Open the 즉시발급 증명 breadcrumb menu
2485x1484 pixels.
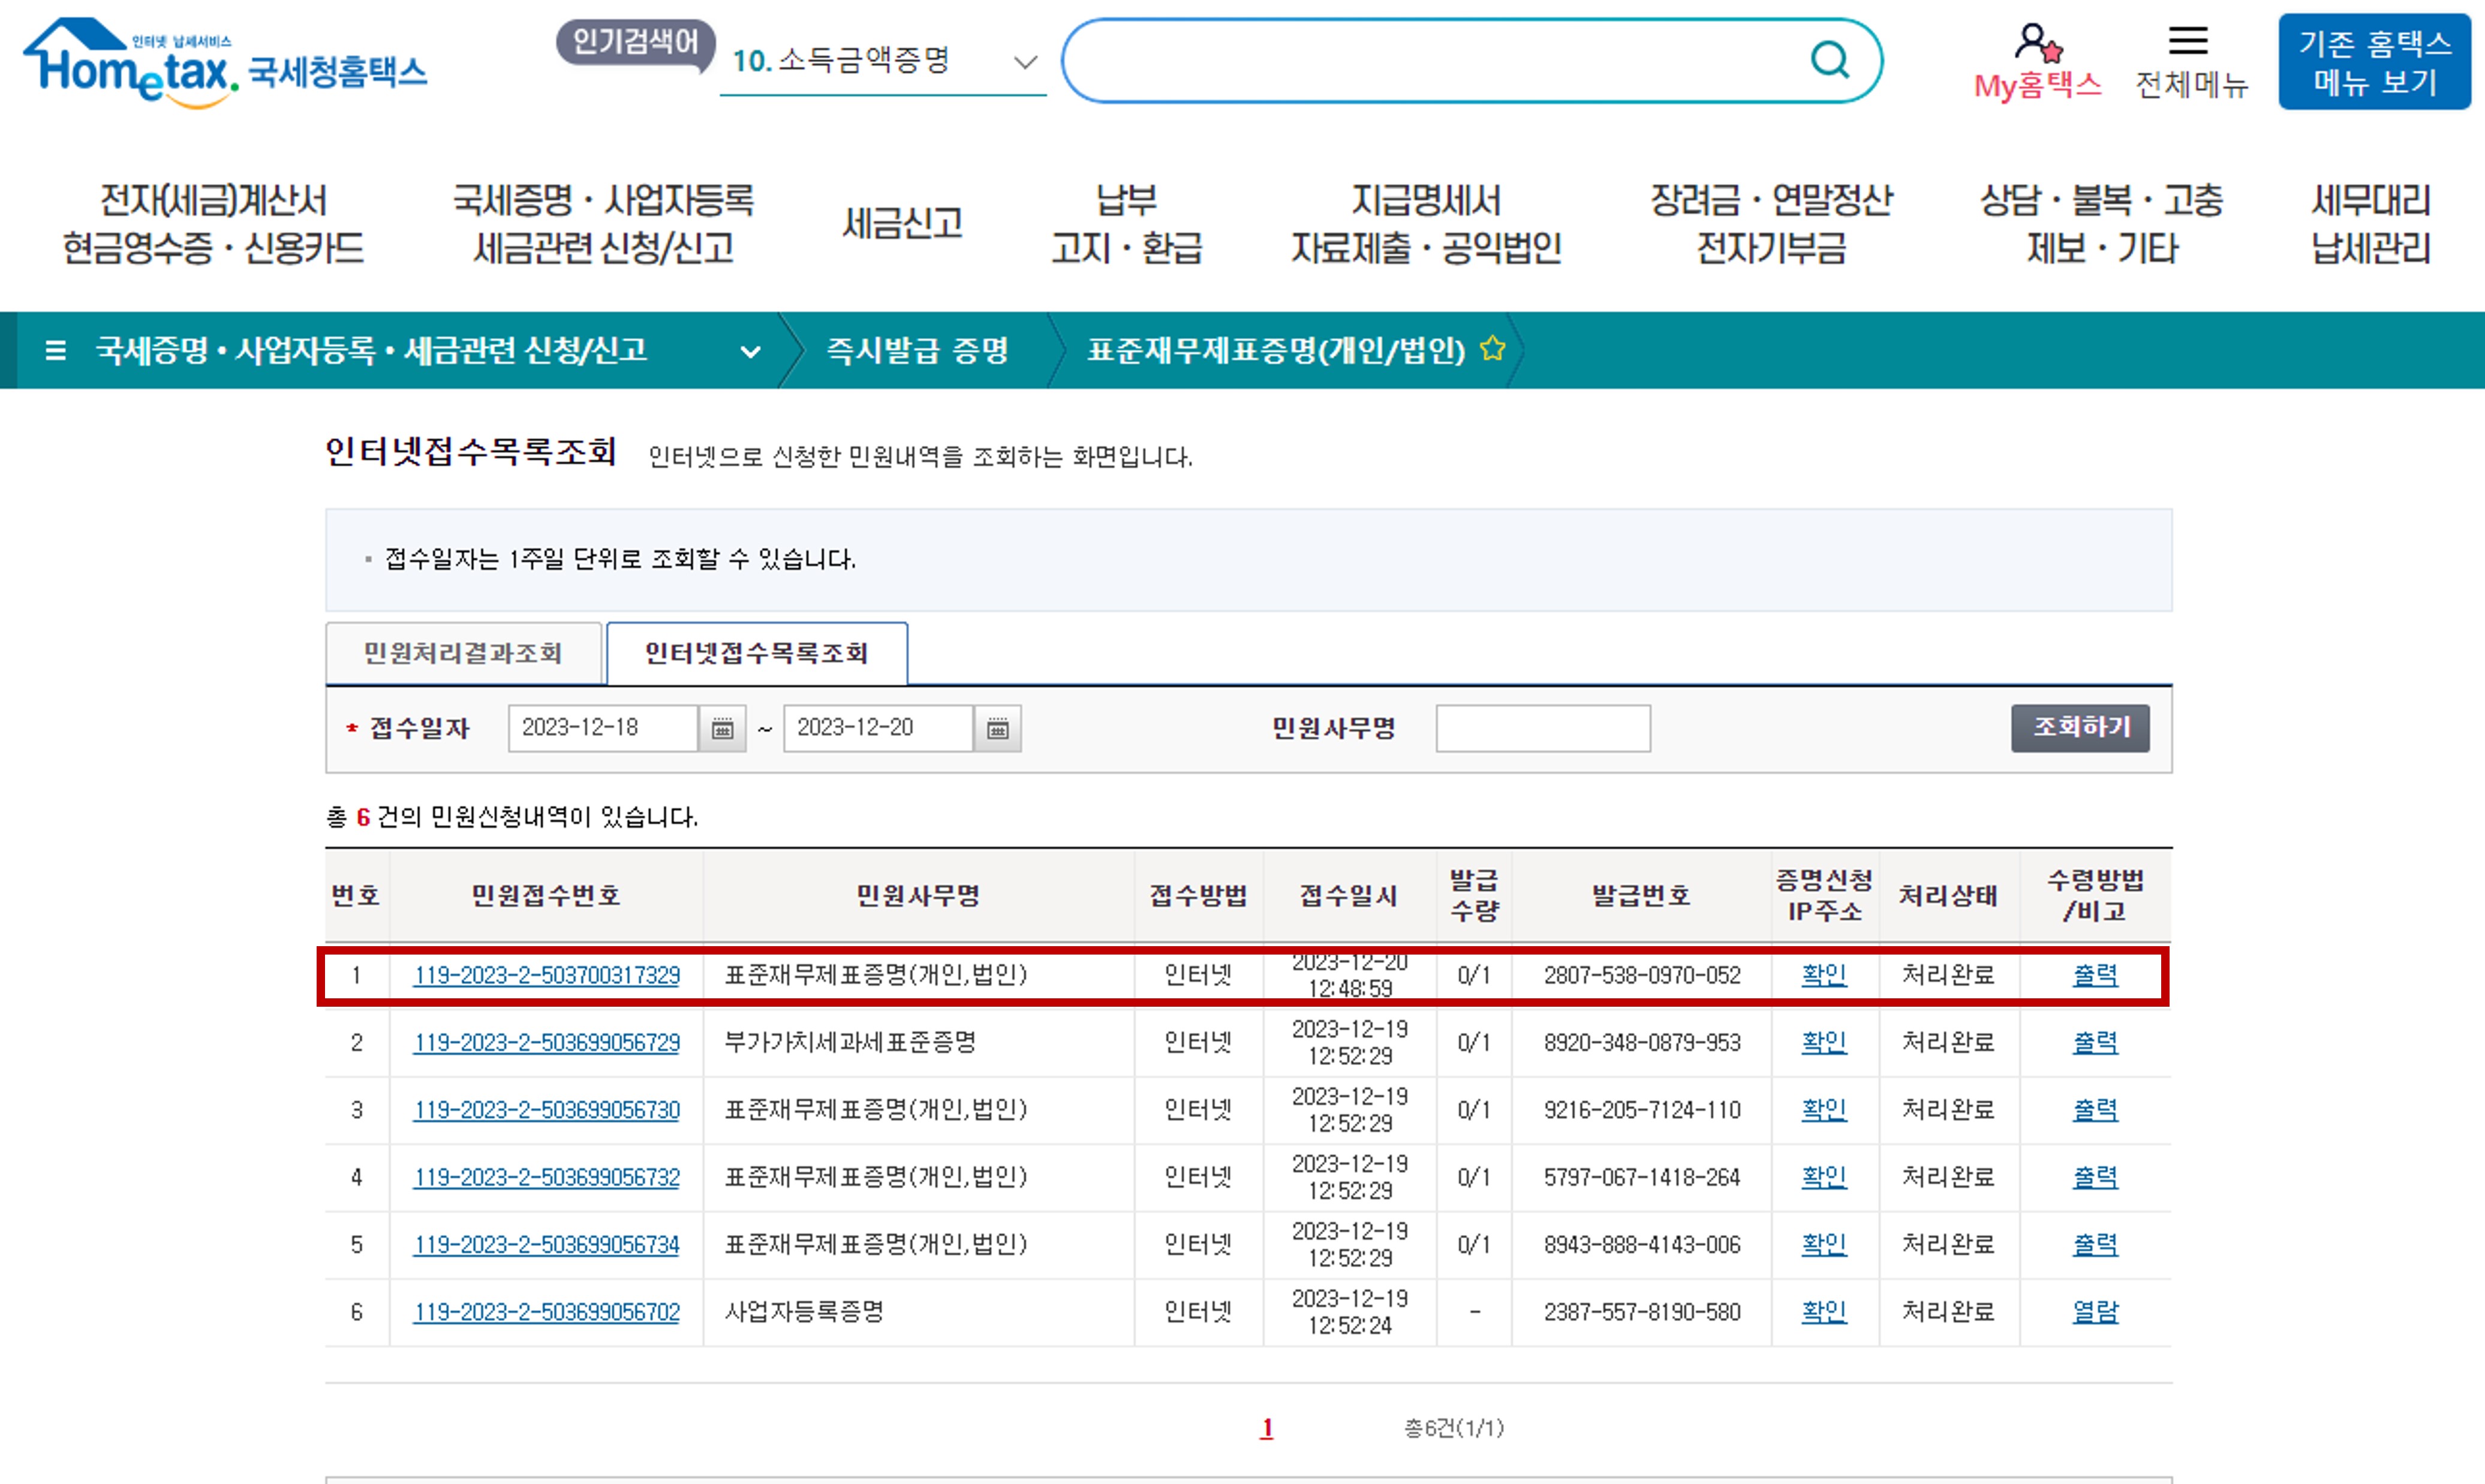(x=917, y=350)
